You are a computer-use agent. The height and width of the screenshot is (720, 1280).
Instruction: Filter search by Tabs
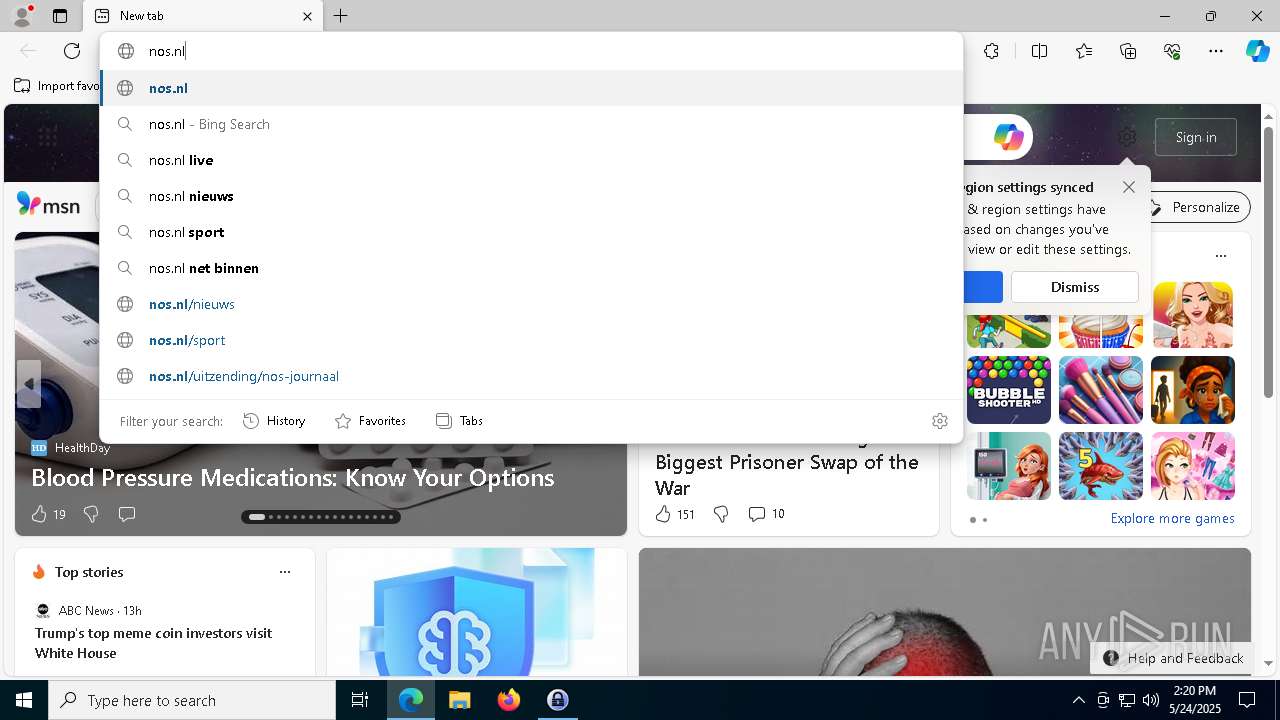[460, 421]
